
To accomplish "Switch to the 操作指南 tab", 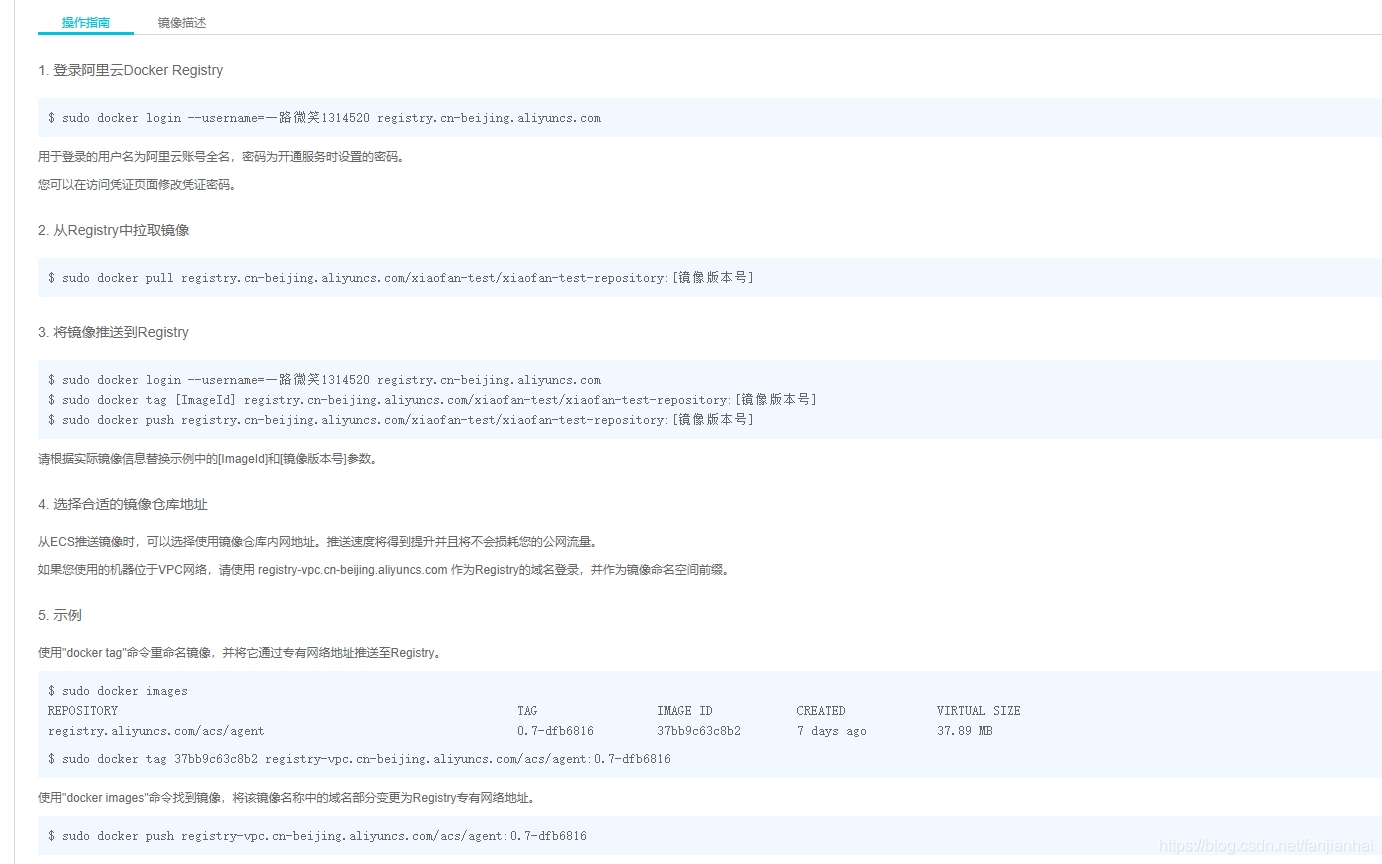I will (x=85, y=22).
